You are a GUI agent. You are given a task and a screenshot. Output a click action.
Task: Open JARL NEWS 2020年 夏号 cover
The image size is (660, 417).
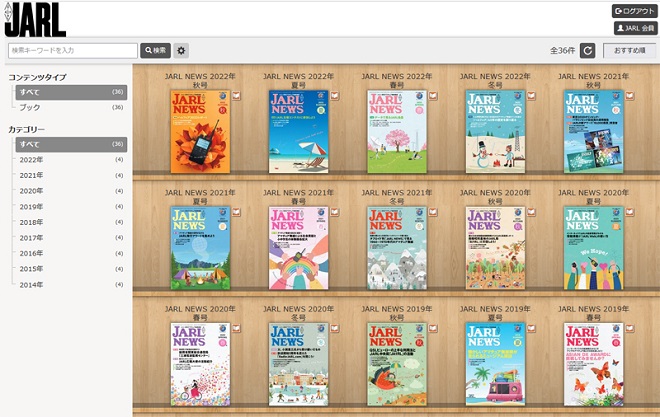[593, 248]
